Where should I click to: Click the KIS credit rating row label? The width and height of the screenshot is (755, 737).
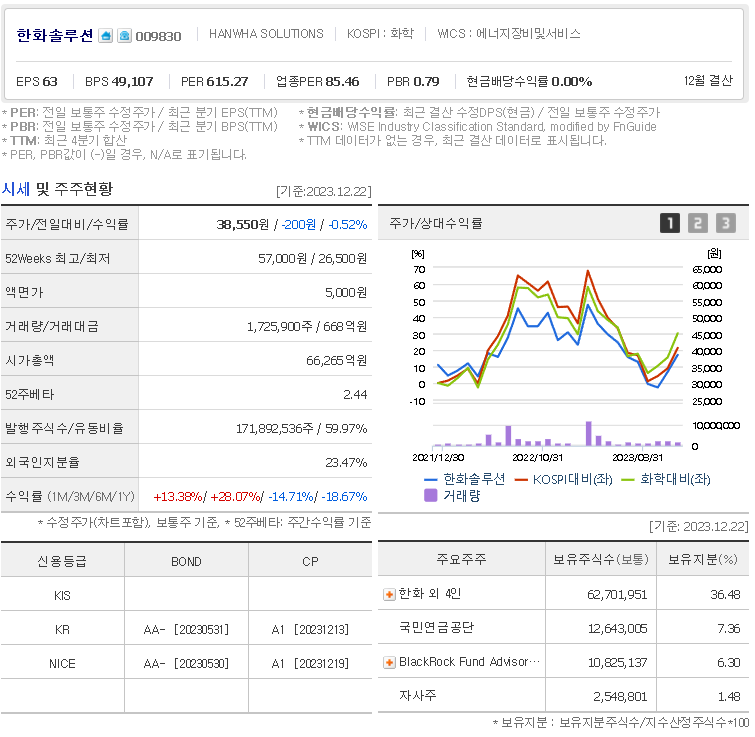click(62, 596)
